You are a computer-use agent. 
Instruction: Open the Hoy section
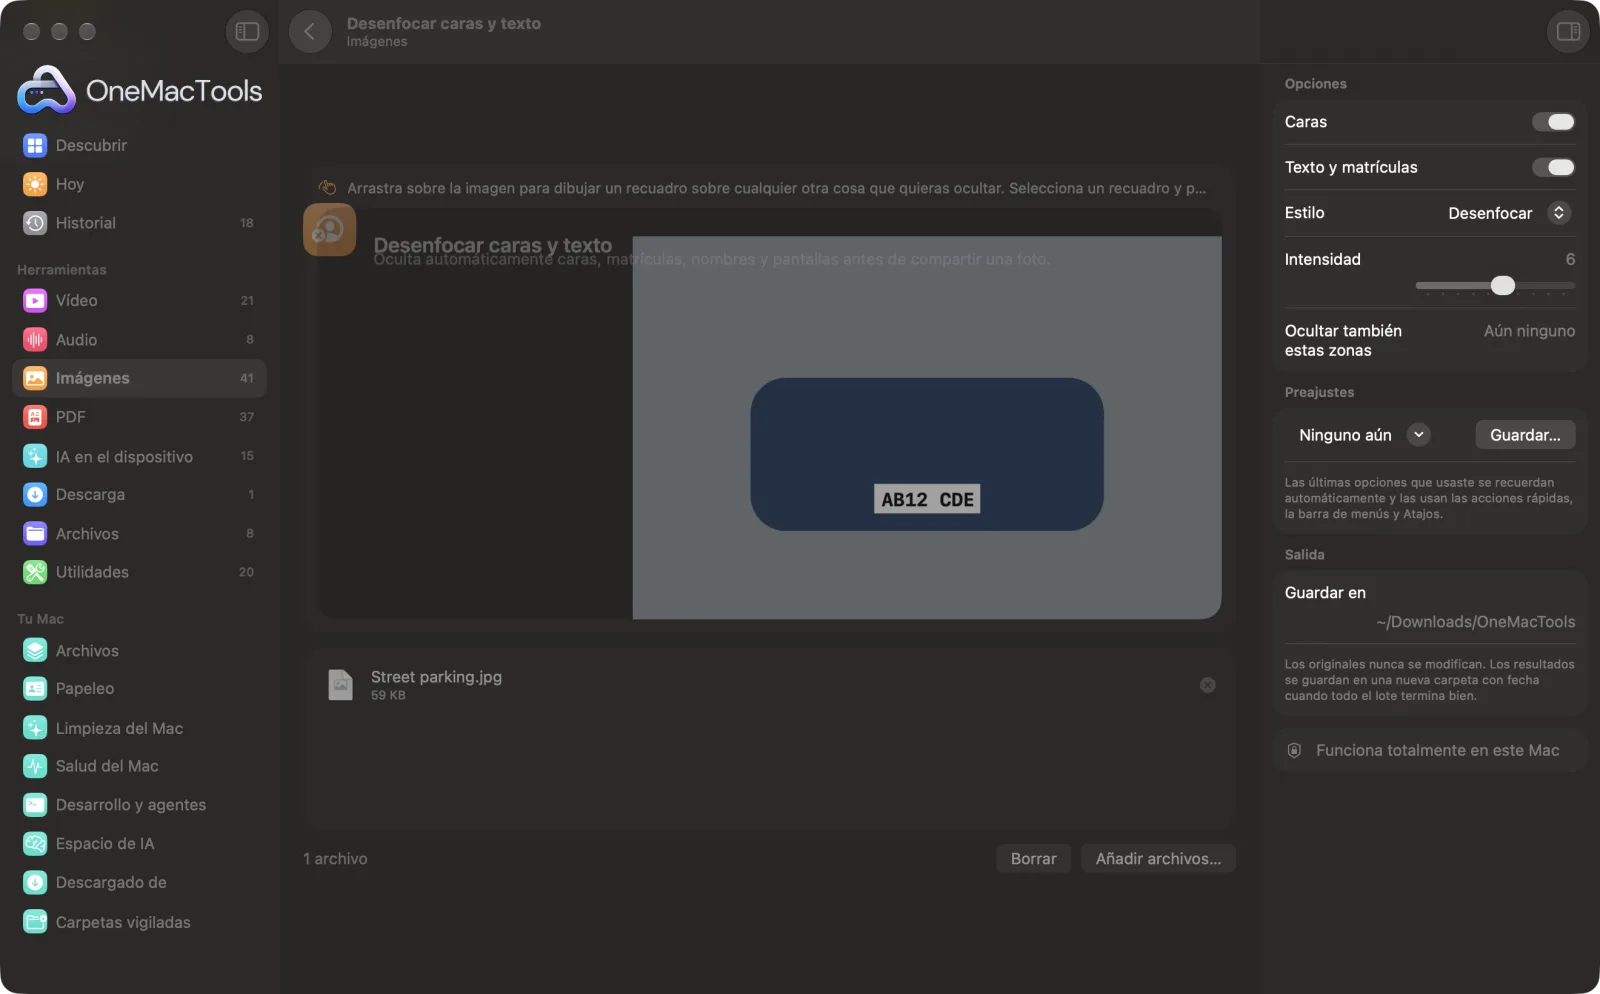[139, 184]
